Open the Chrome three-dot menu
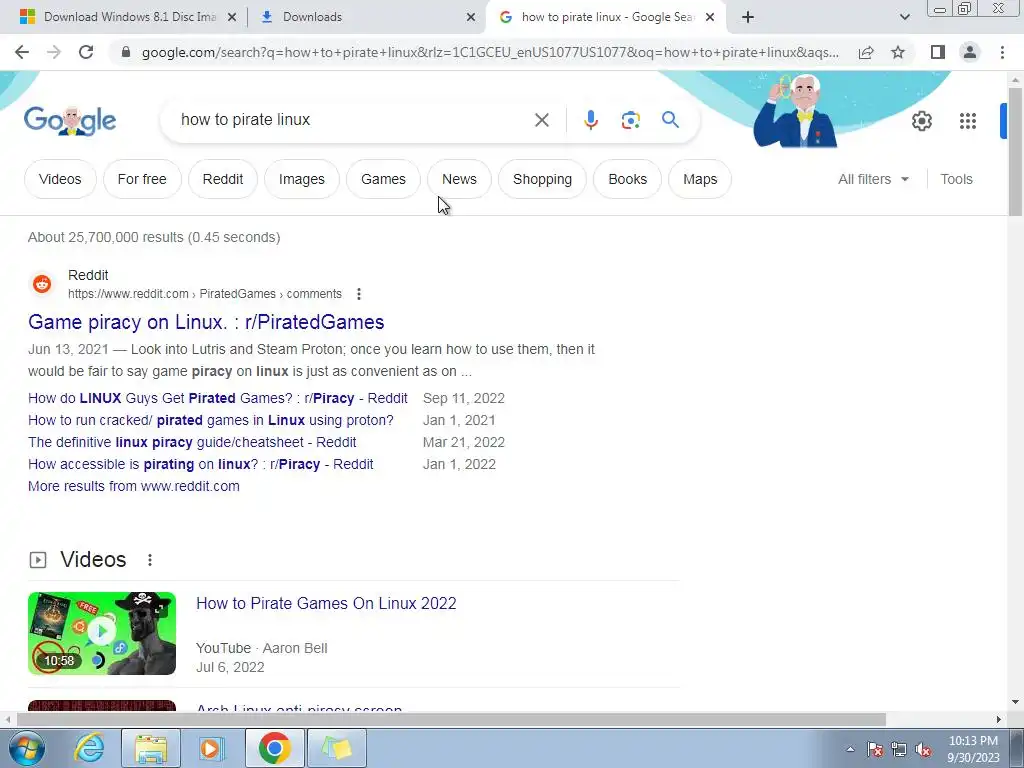This screenshot has width=1024, height=768. point(1002,52)
